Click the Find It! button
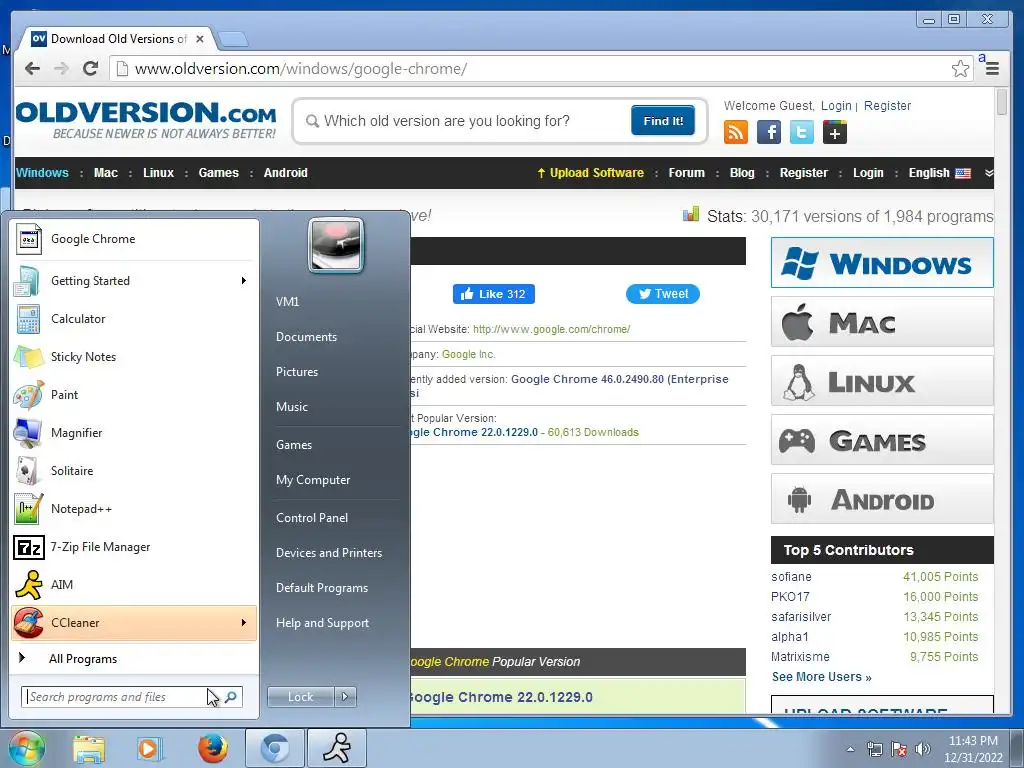This screenshot has height=768, width=1024. click(663, 121)
